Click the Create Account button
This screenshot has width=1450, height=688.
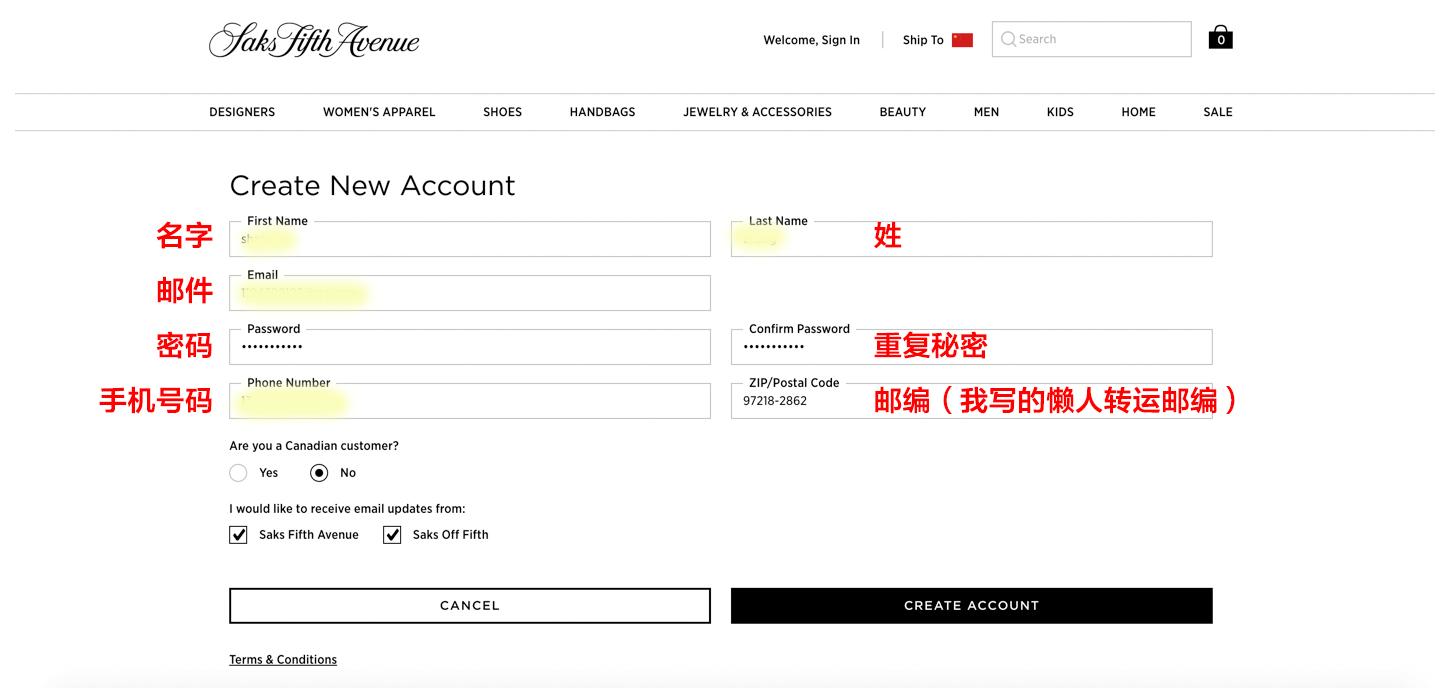971,606
